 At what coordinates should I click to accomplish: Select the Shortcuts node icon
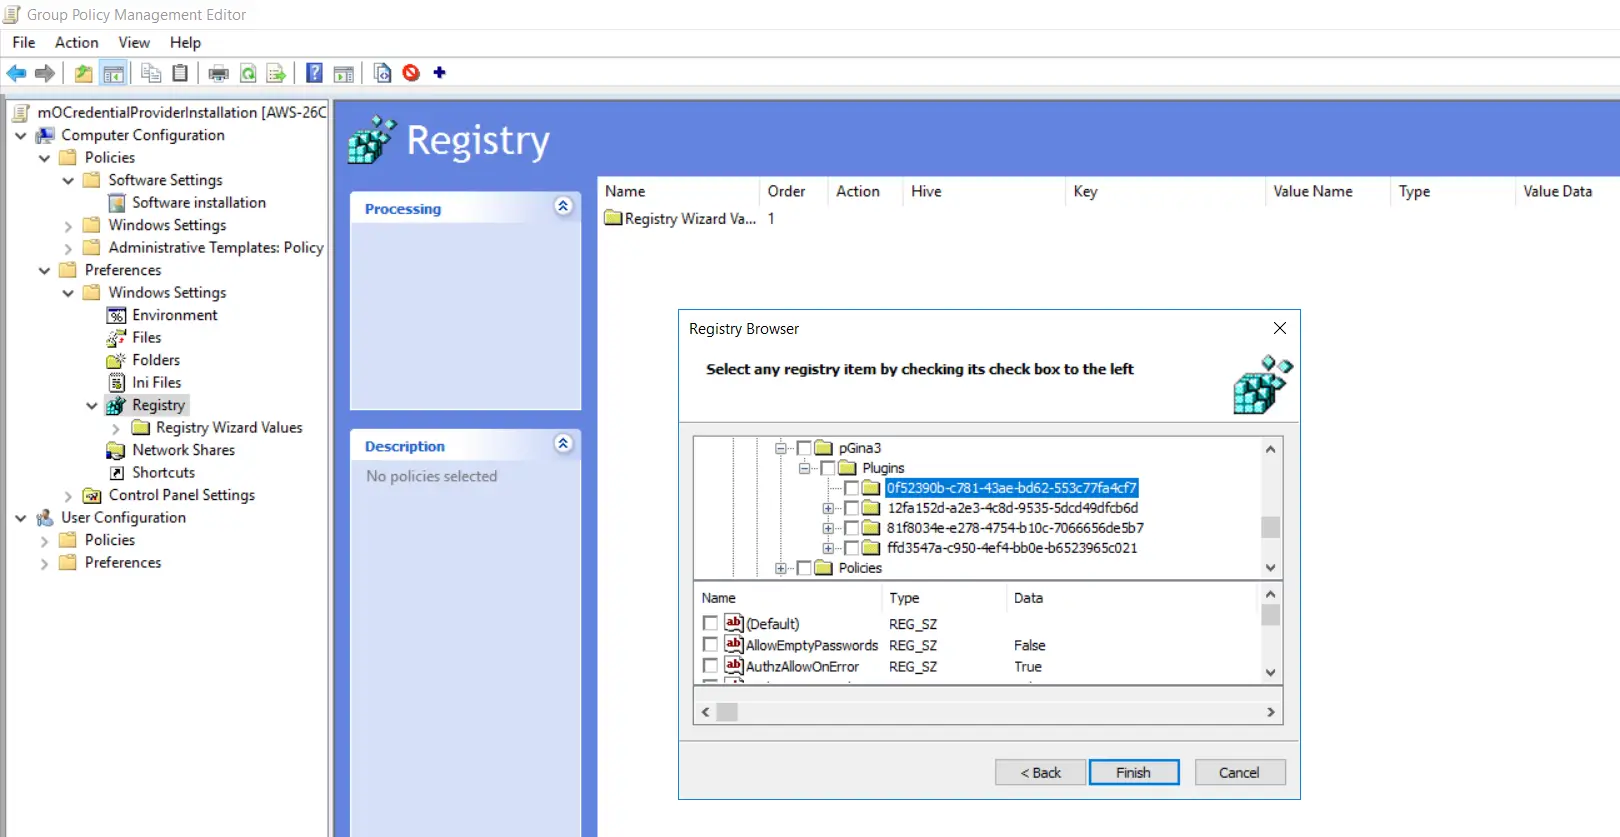point(117,473)
